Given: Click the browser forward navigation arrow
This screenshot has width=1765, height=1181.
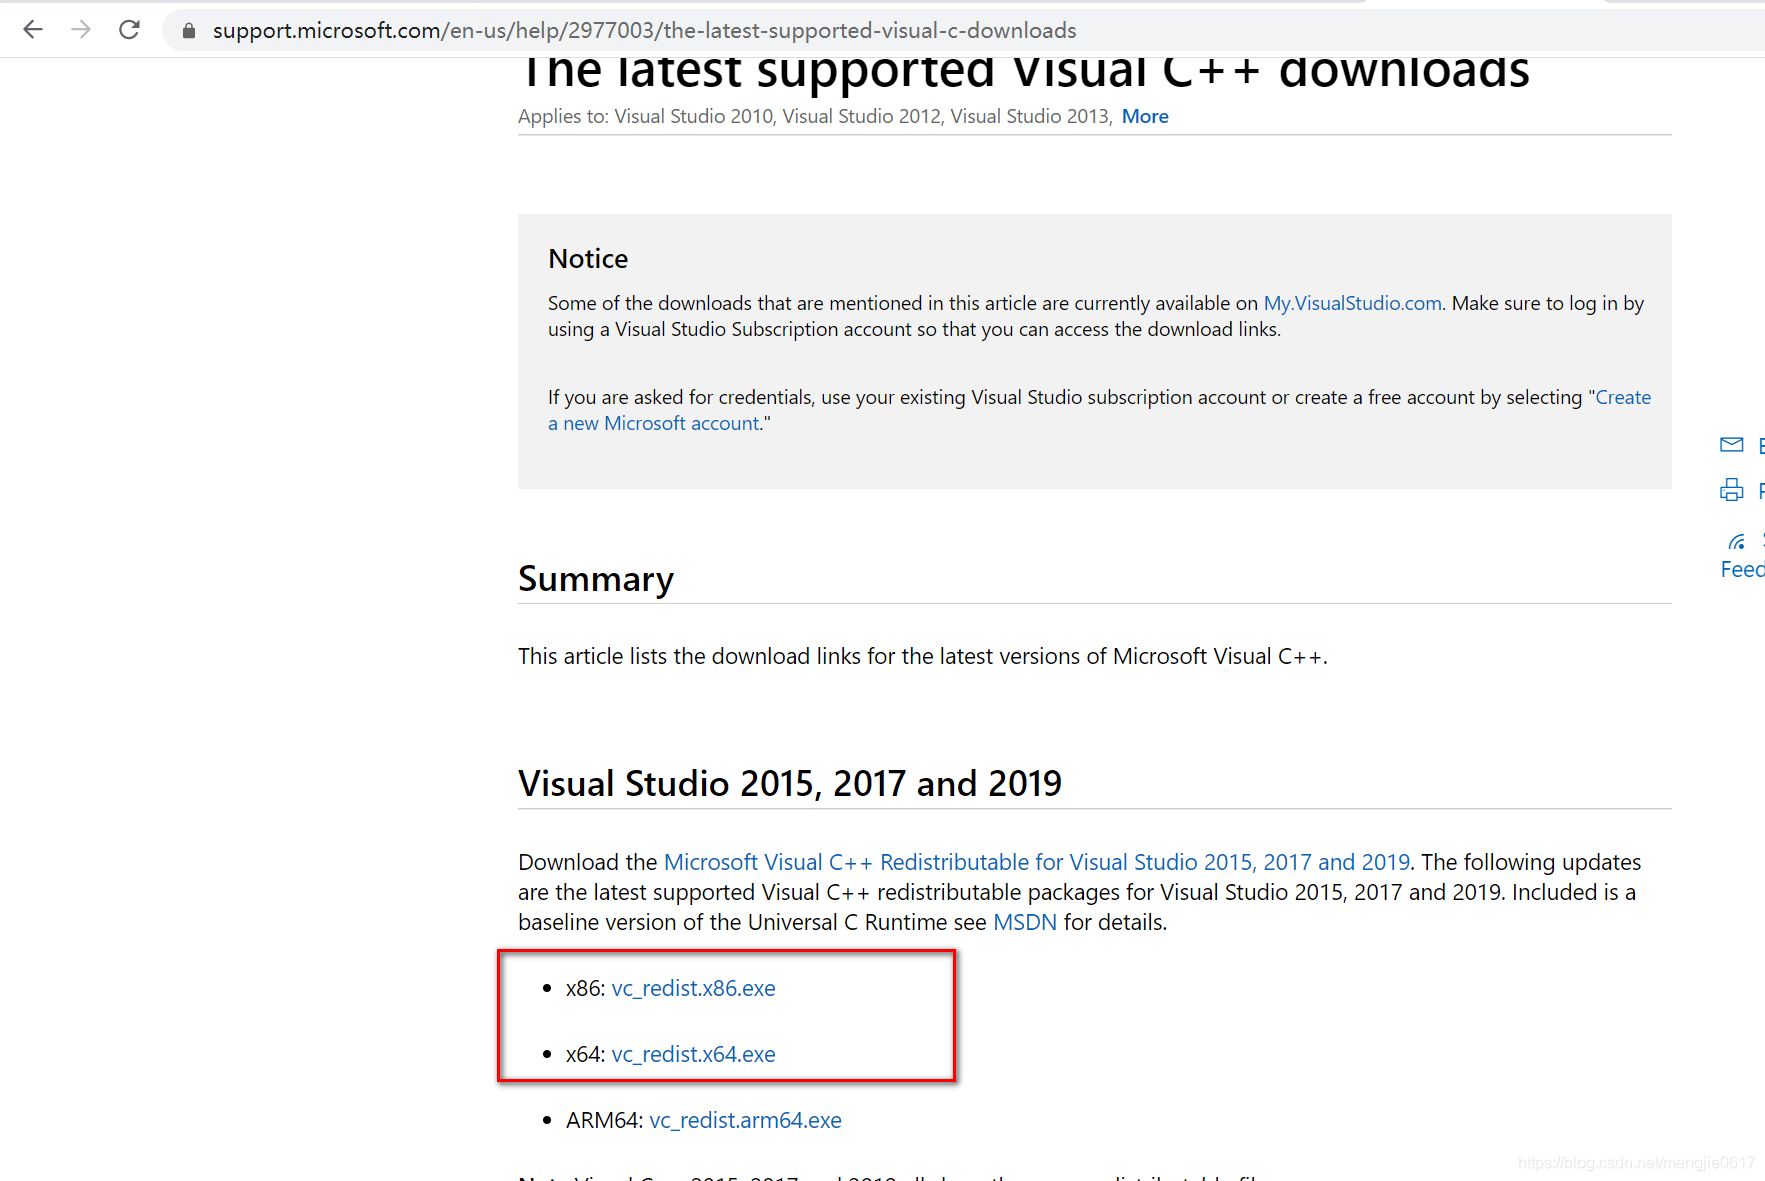Looking at the screenshot, I should tap(81, 29).
